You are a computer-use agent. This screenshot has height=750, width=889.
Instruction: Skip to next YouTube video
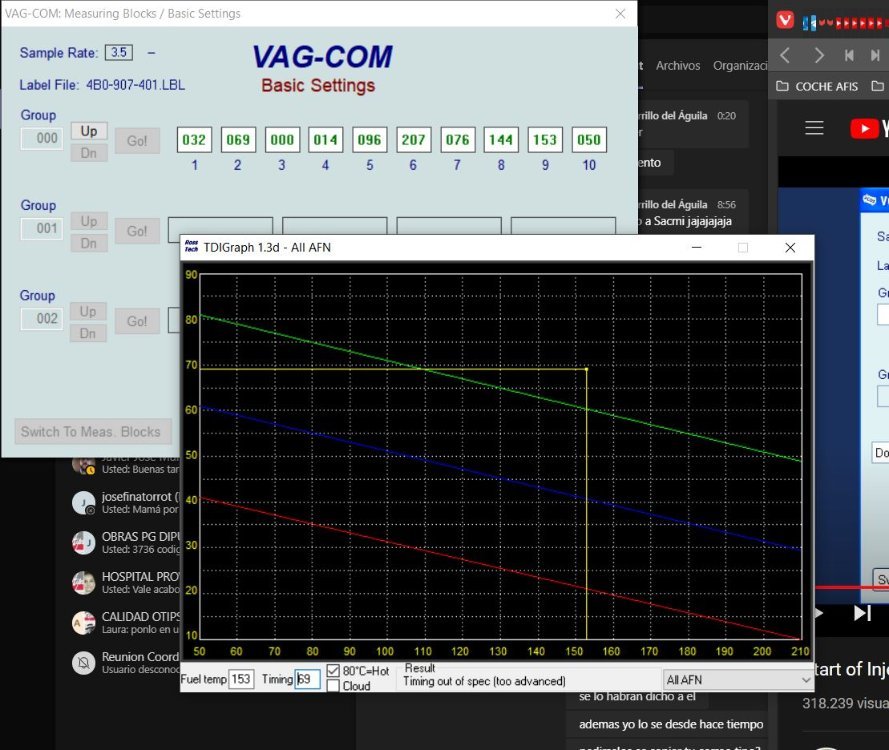(862, 613)
